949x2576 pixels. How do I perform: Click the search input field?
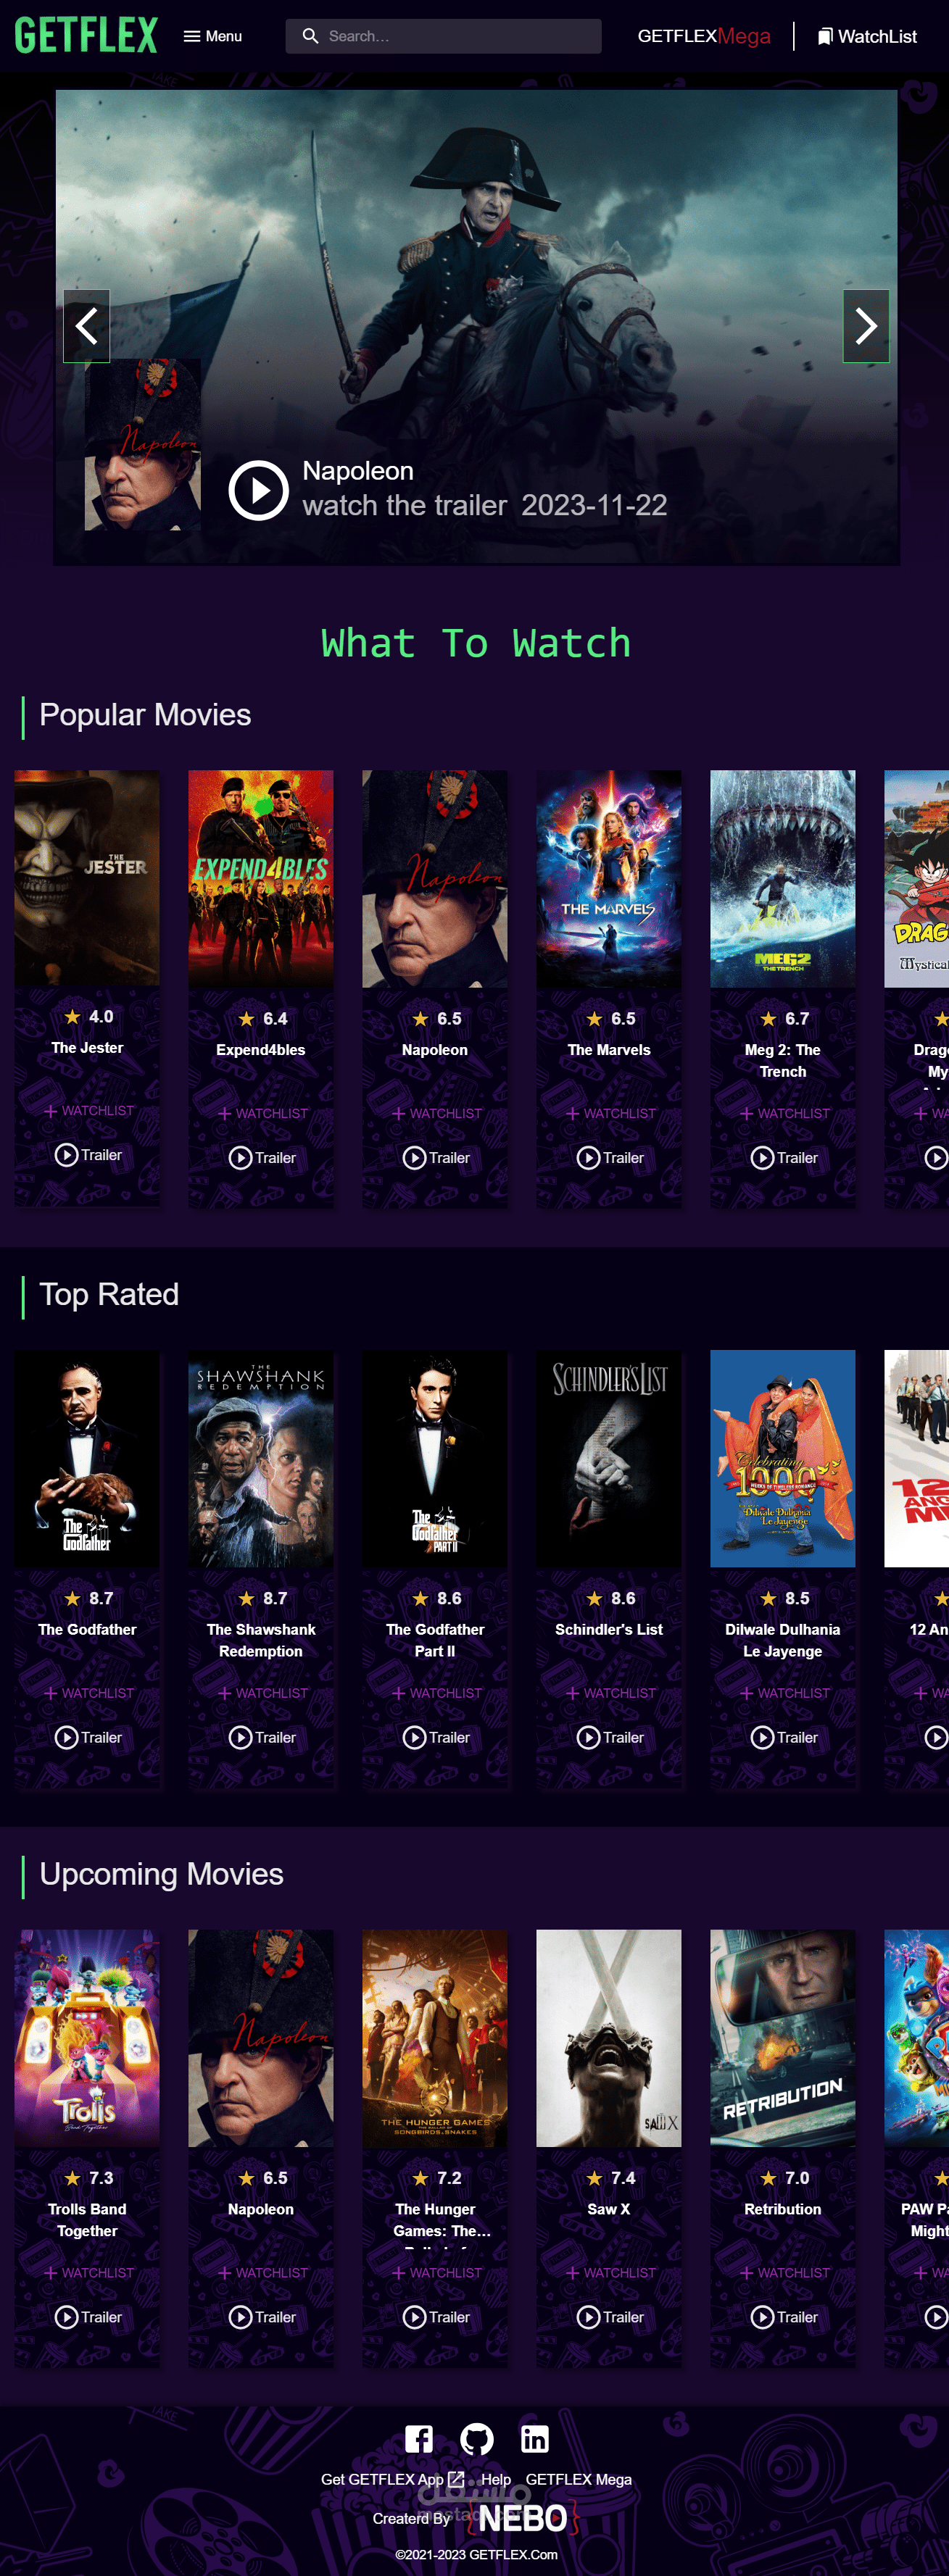coord(443,36)
